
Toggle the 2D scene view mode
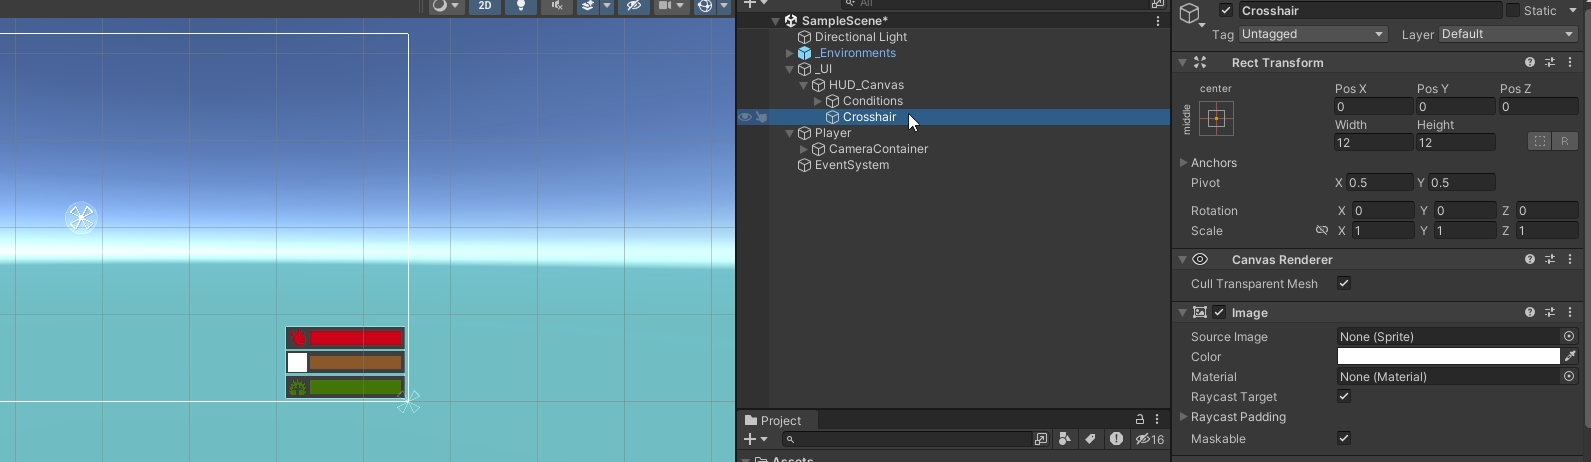(485, 6)
